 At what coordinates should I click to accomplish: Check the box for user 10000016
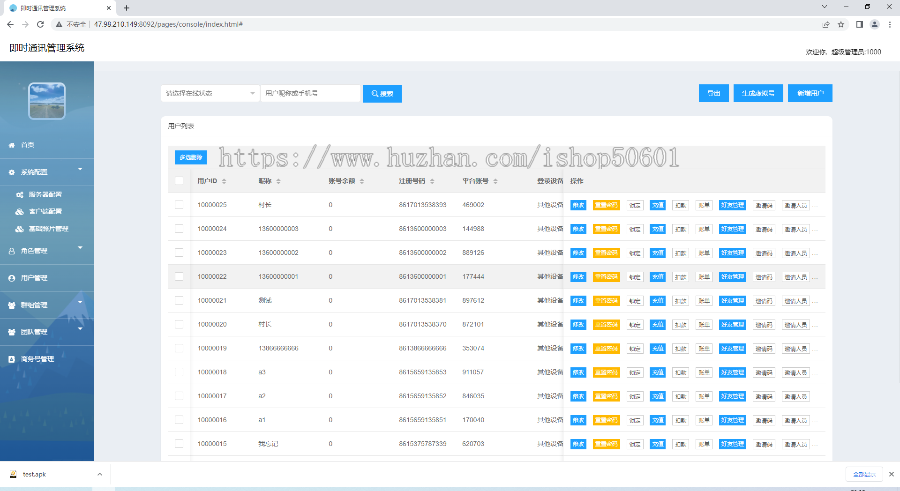(x=179, y=420)
